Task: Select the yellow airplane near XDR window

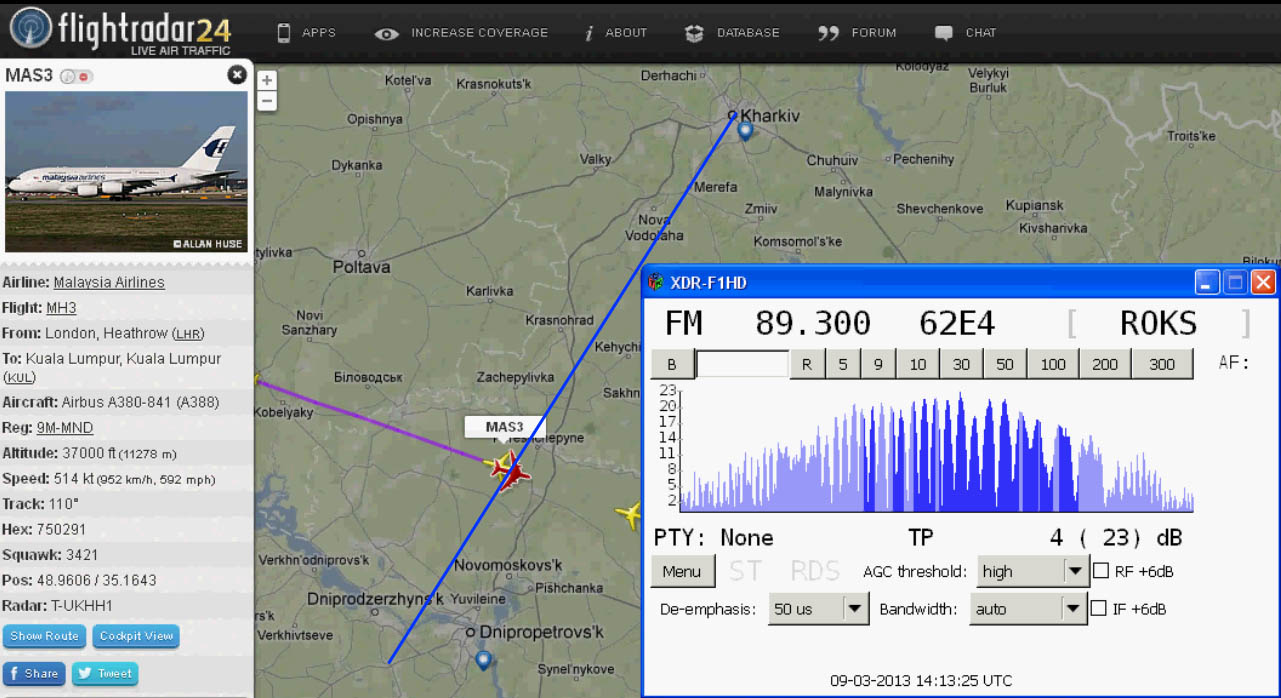Action: [x=630, y=515]
